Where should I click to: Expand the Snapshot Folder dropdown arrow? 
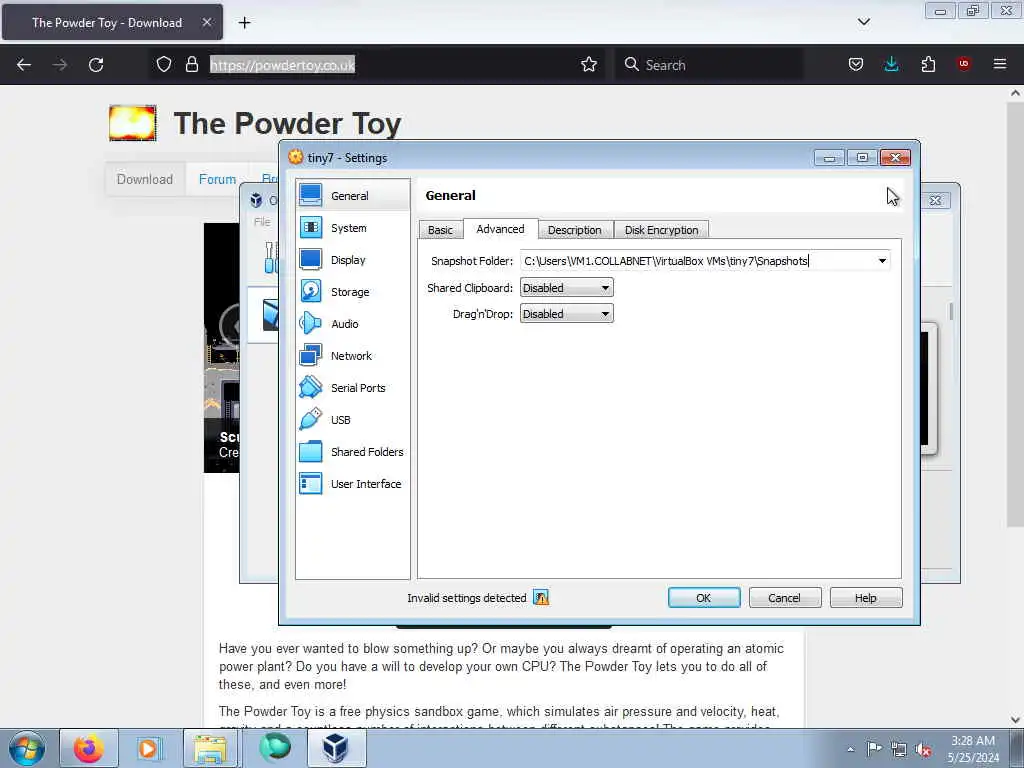[x=882, y=261]
